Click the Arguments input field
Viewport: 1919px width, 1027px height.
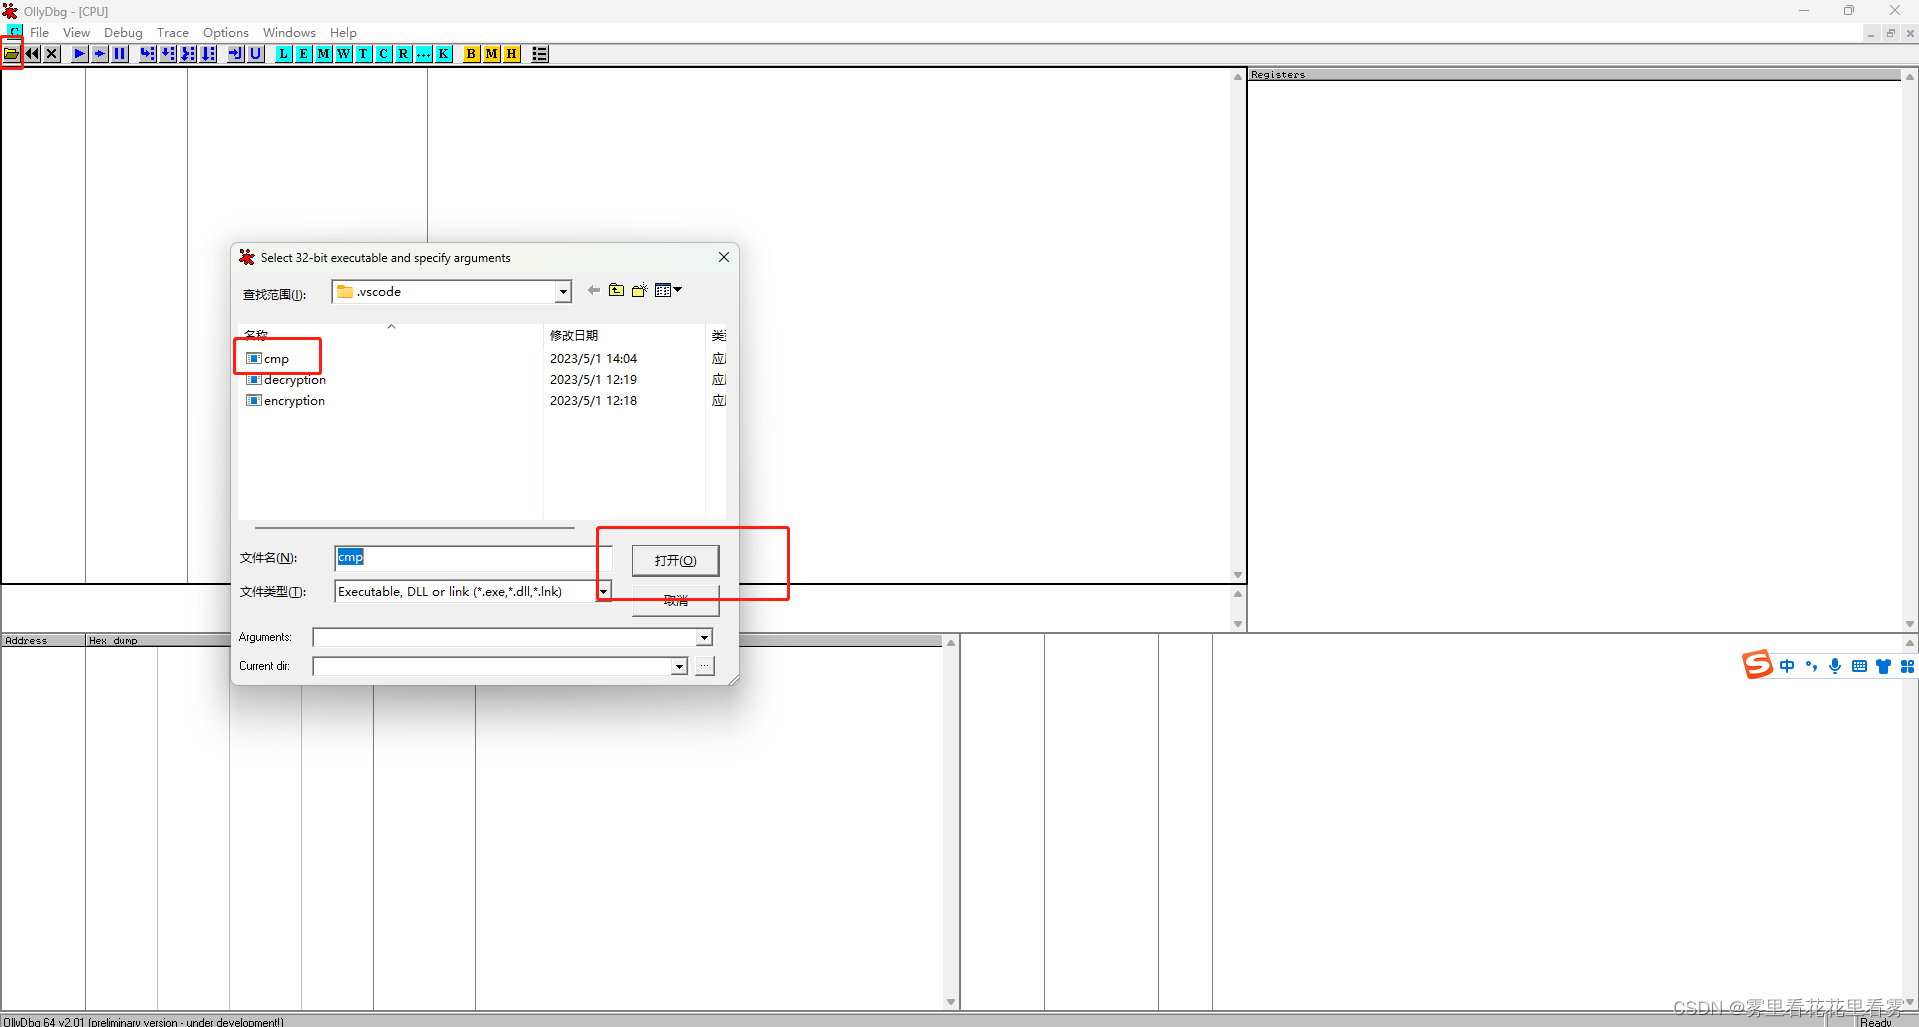(505, 638)
